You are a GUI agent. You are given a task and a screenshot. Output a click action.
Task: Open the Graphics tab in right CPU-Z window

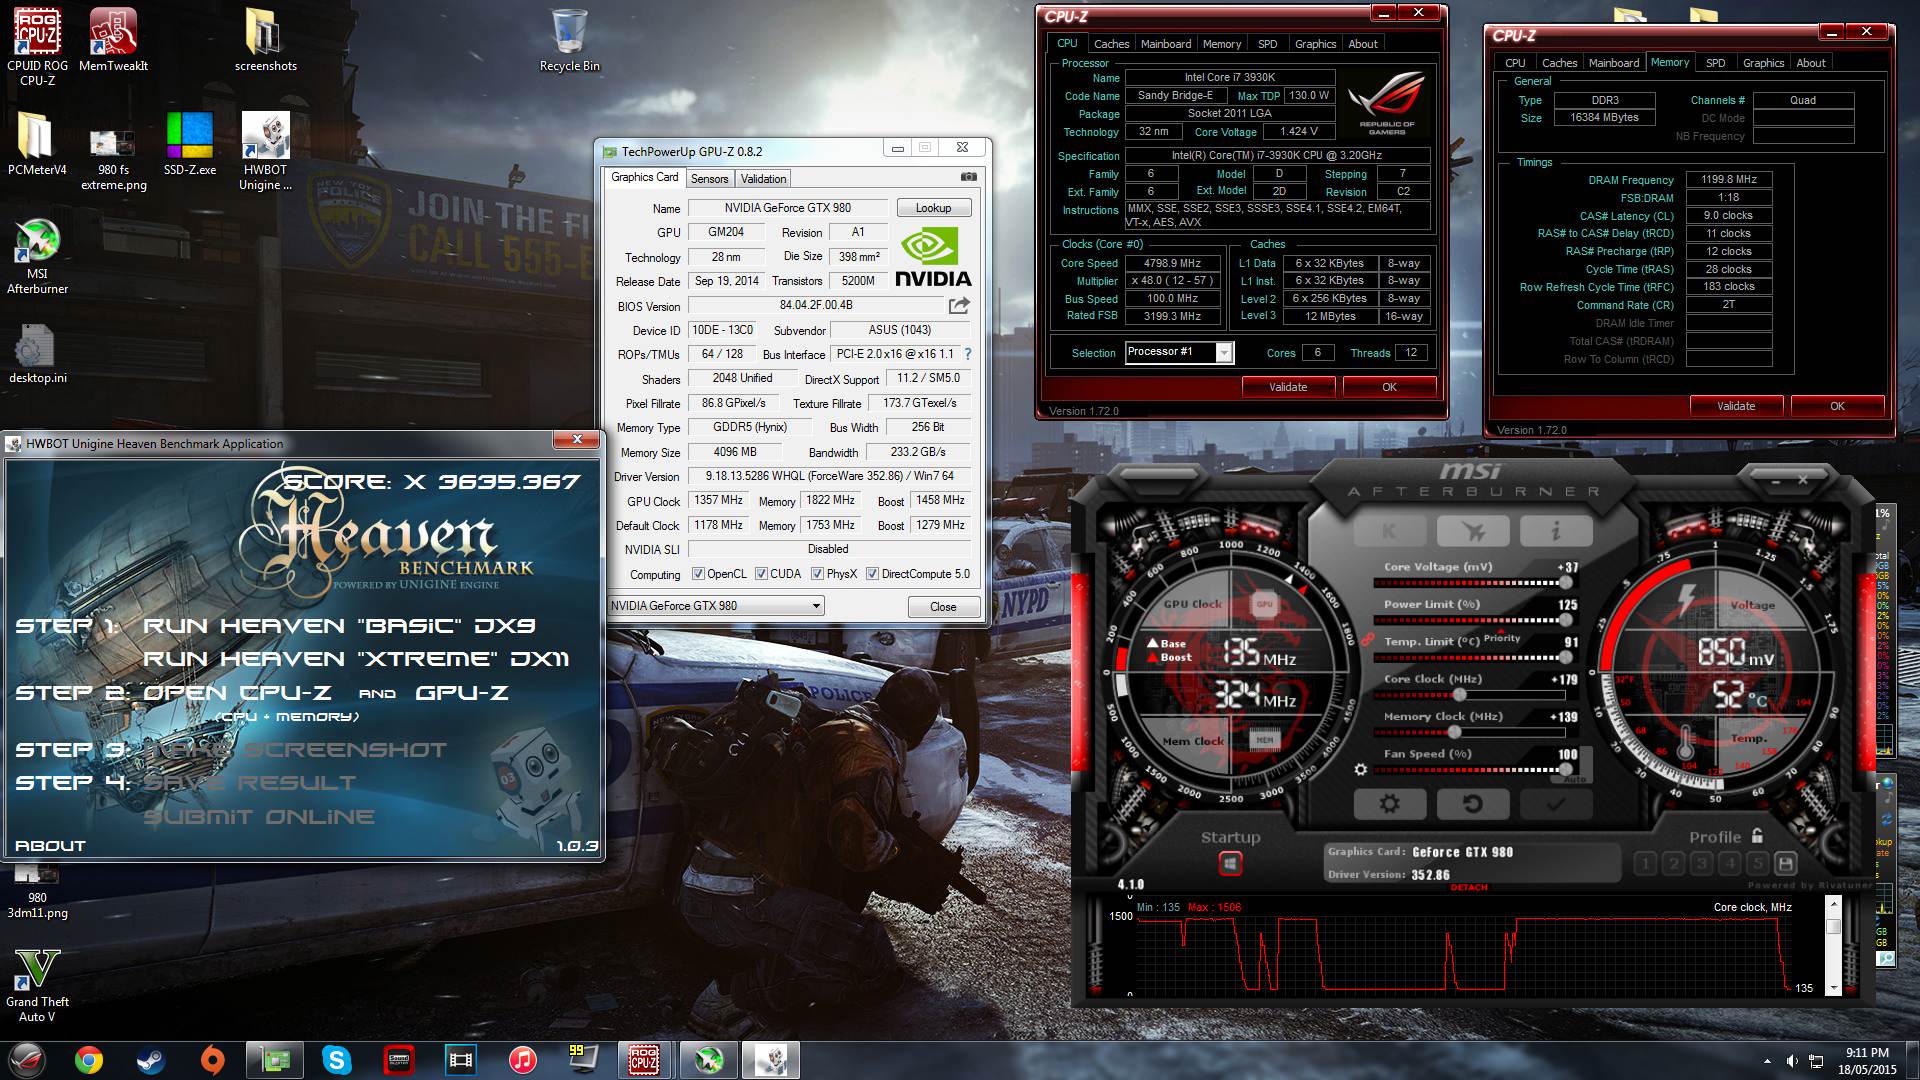click(x=1763, y=63)
